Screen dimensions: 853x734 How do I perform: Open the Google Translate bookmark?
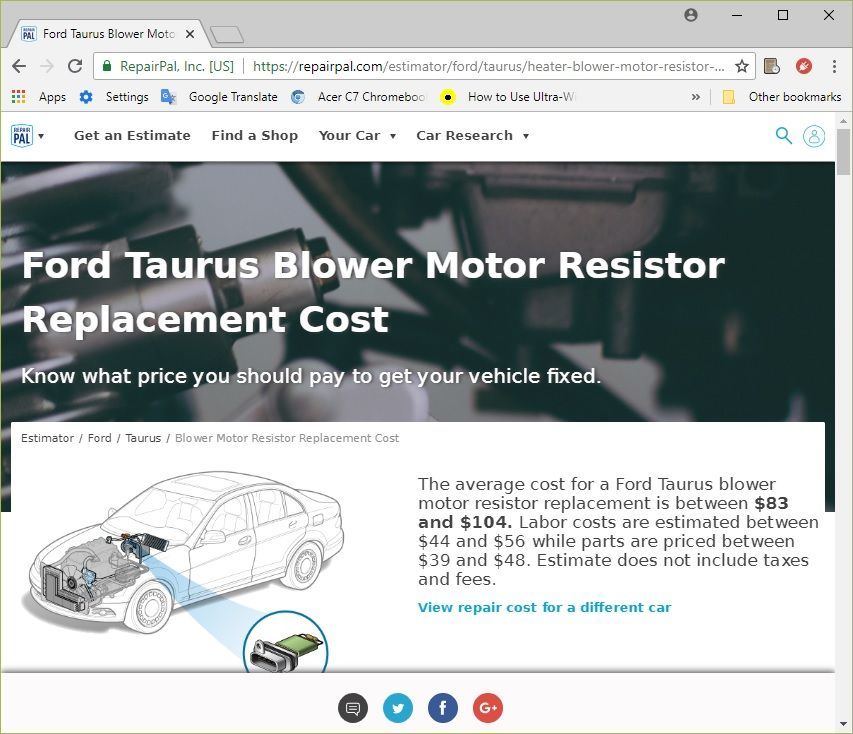[219, 97]
